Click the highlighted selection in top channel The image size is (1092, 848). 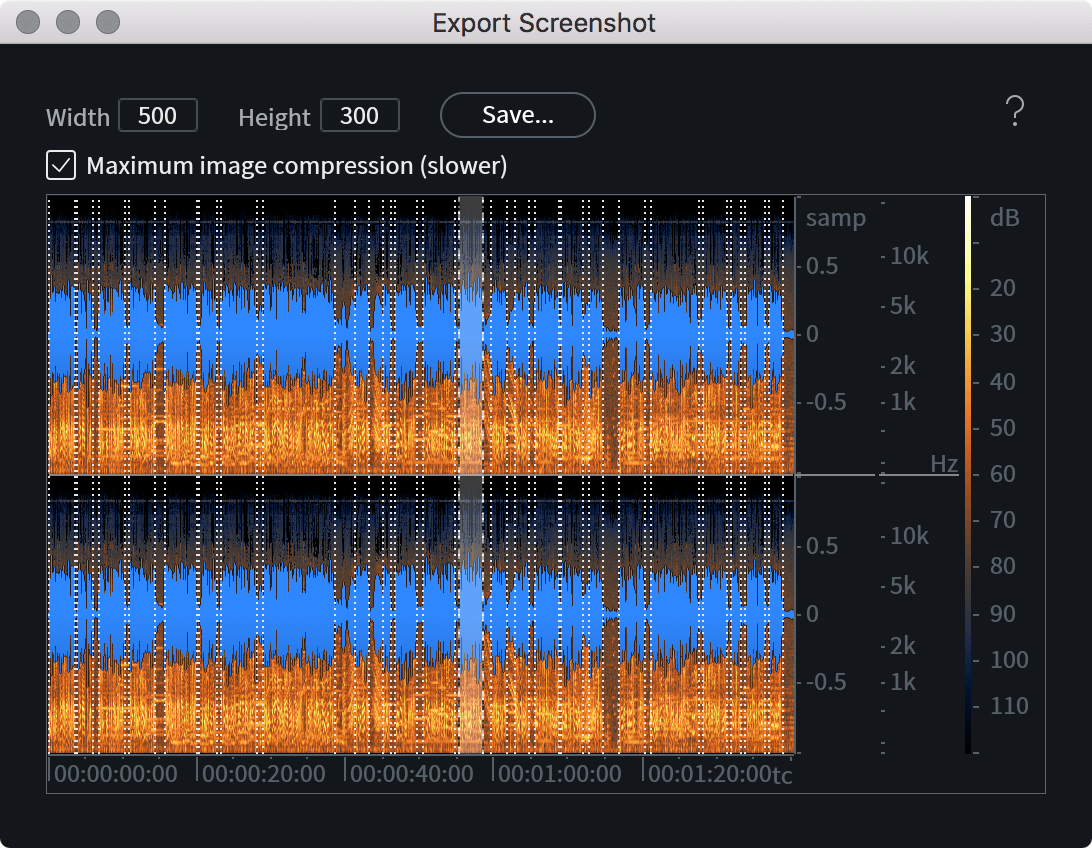(x=471, y=335)
